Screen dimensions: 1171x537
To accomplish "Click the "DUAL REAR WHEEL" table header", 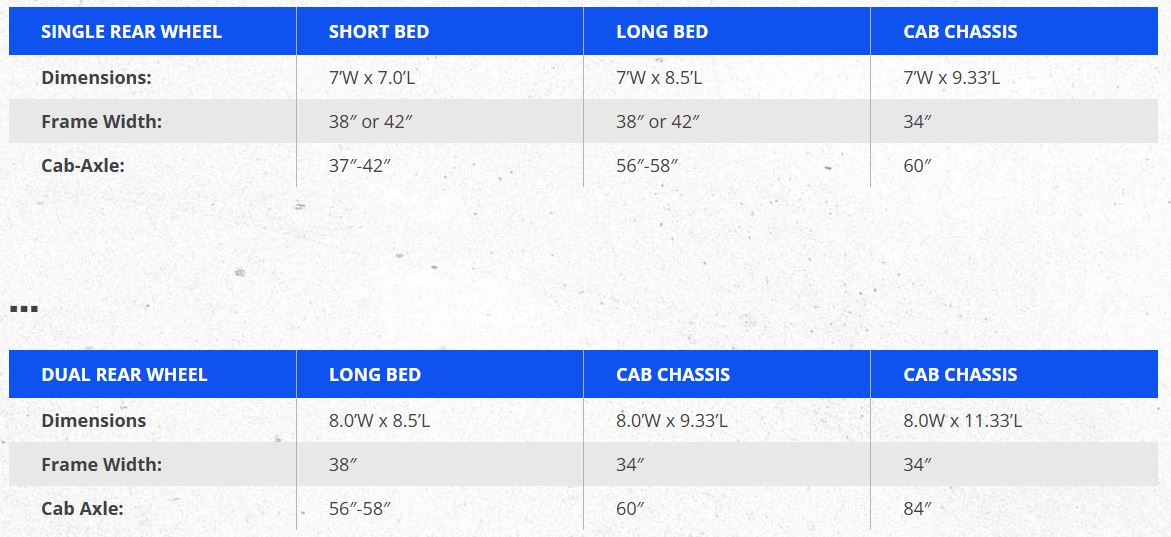I will tap(124, 374).
